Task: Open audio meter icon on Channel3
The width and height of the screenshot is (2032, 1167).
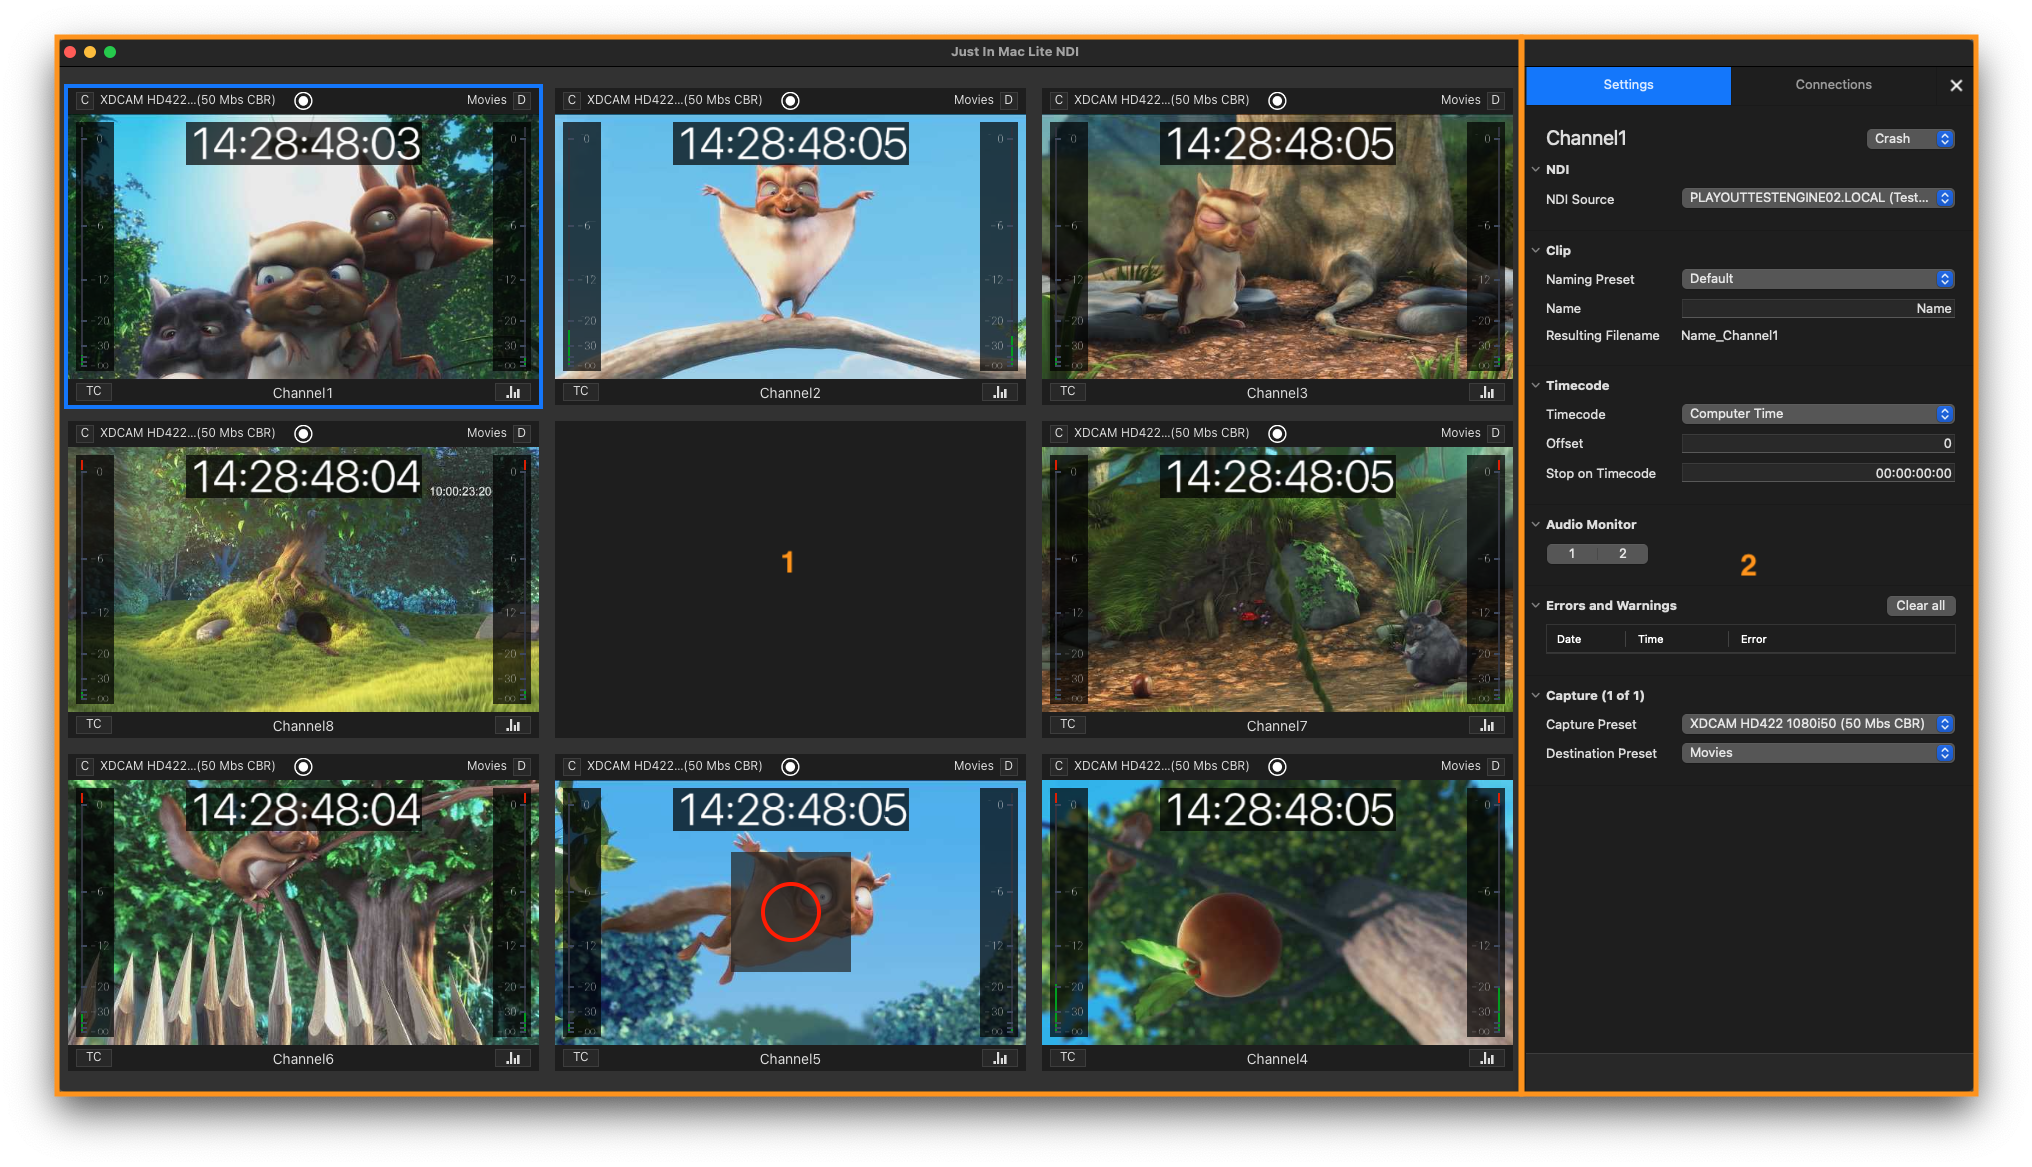Action: pos(1487,392)
